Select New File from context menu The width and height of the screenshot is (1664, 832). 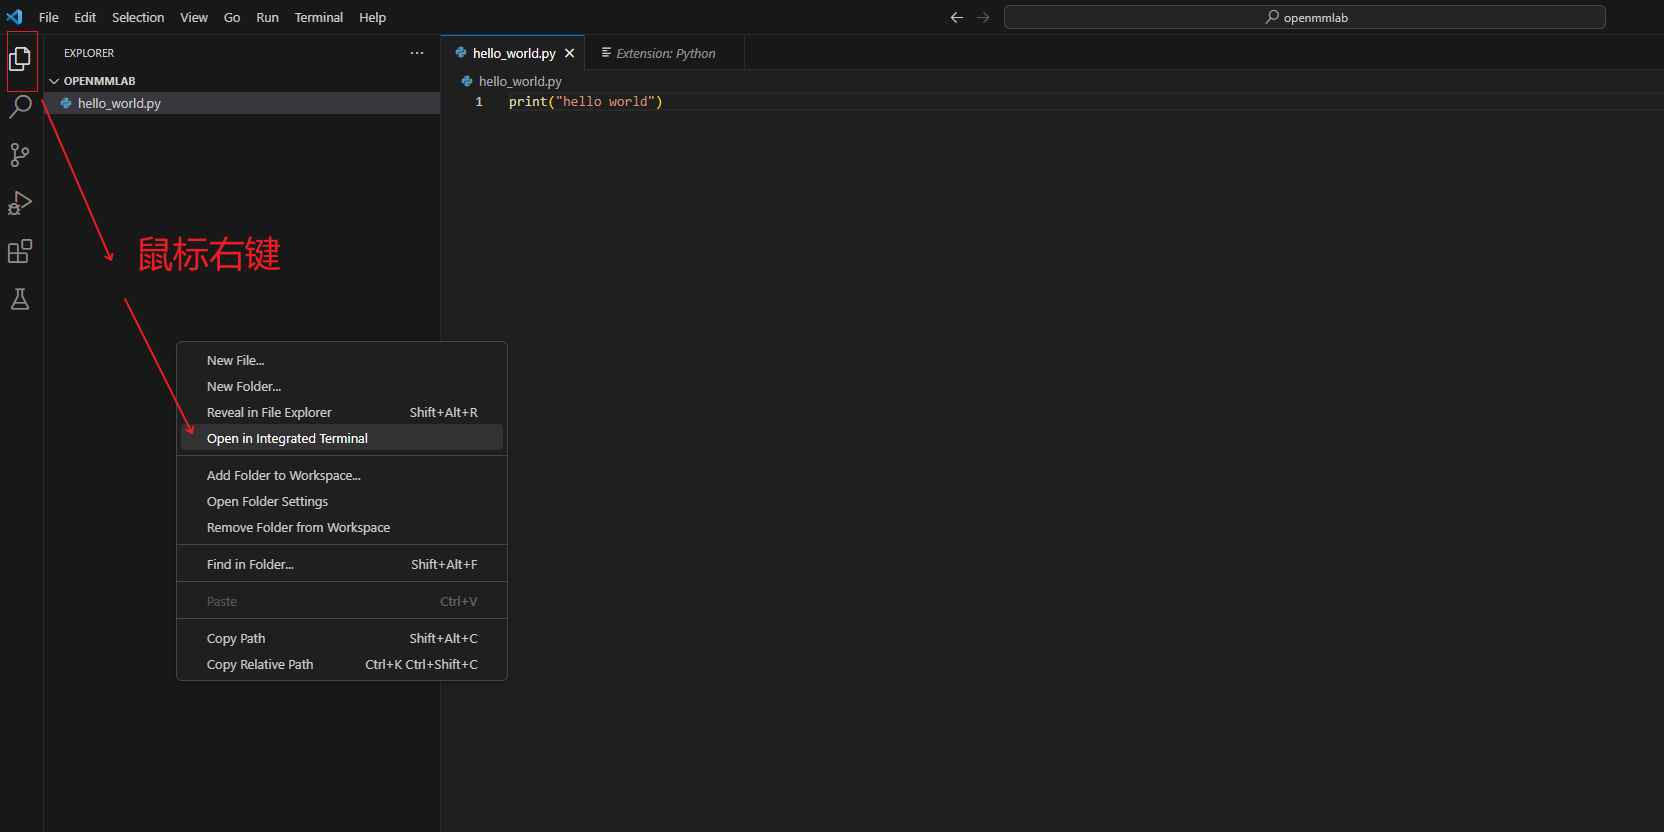point(235,360)
